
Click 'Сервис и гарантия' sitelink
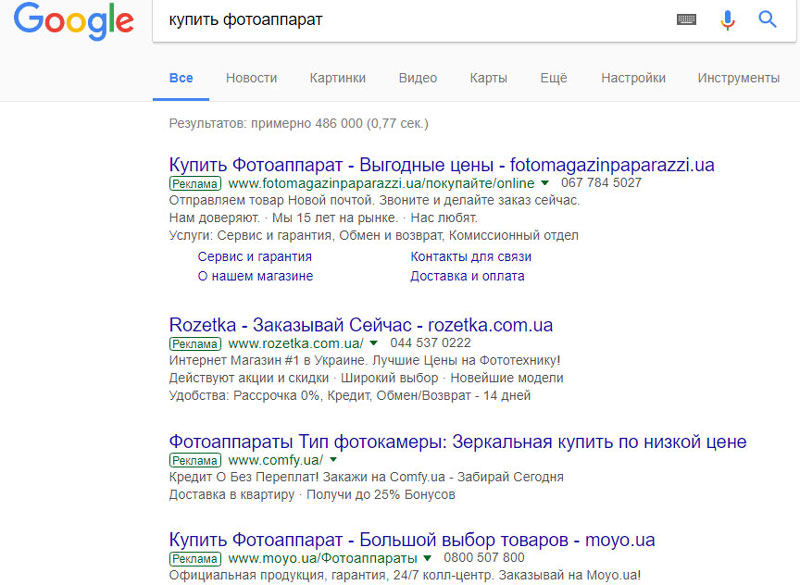click(x=255, y=257)
